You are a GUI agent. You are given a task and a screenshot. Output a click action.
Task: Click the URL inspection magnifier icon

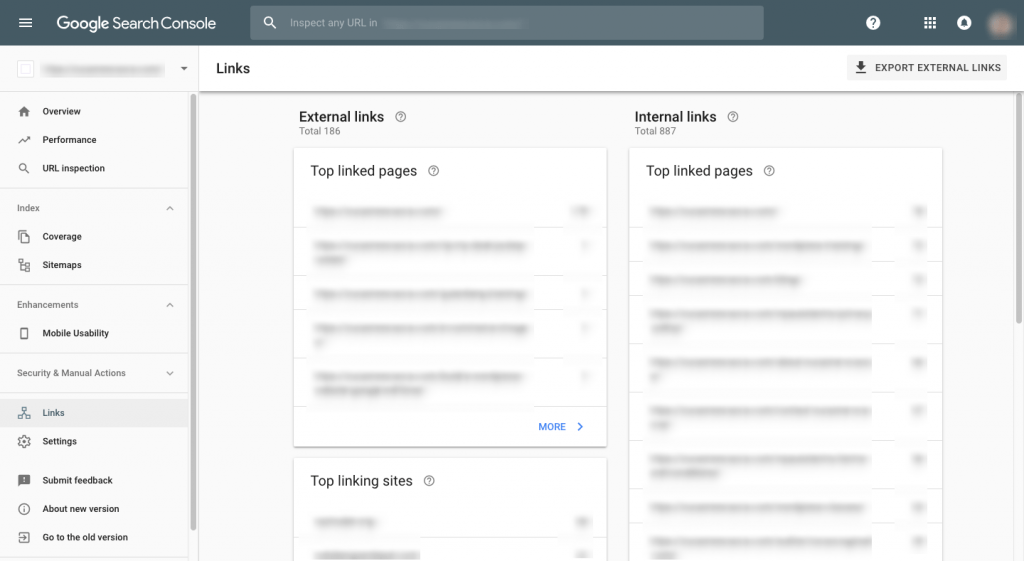pos(24,168)
